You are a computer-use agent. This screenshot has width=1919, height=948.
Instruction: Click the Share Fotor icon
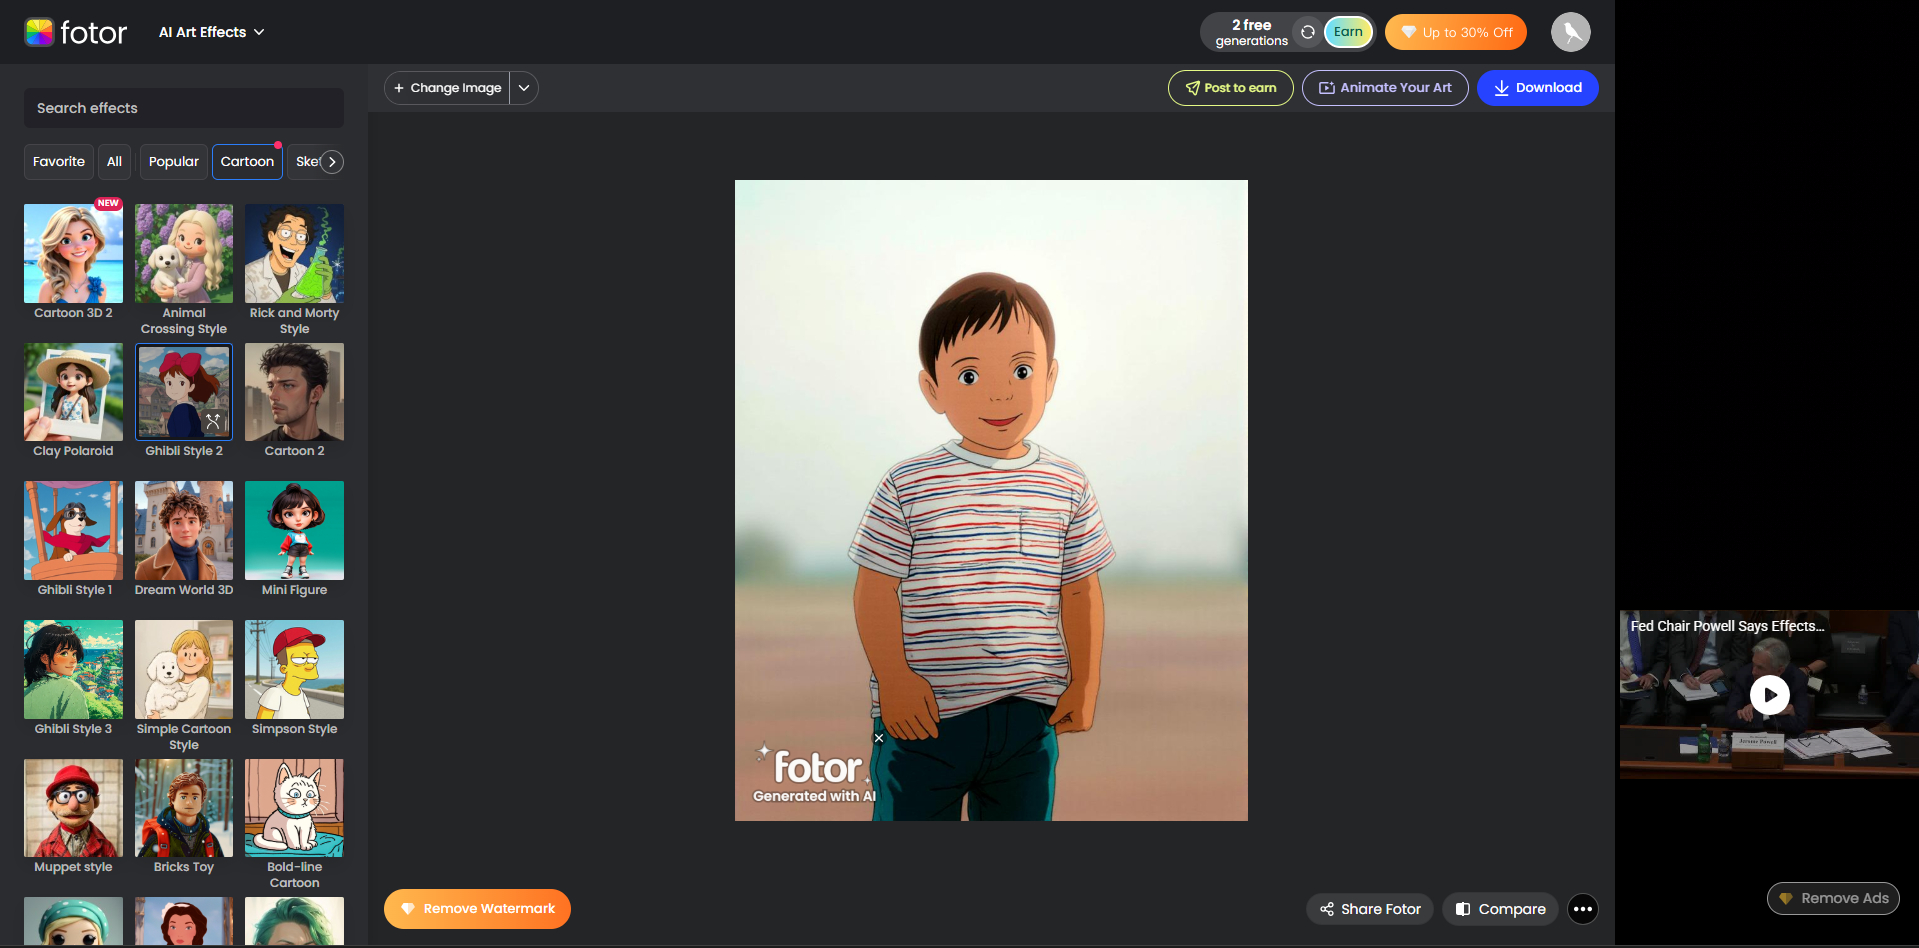pos(1329,909)
